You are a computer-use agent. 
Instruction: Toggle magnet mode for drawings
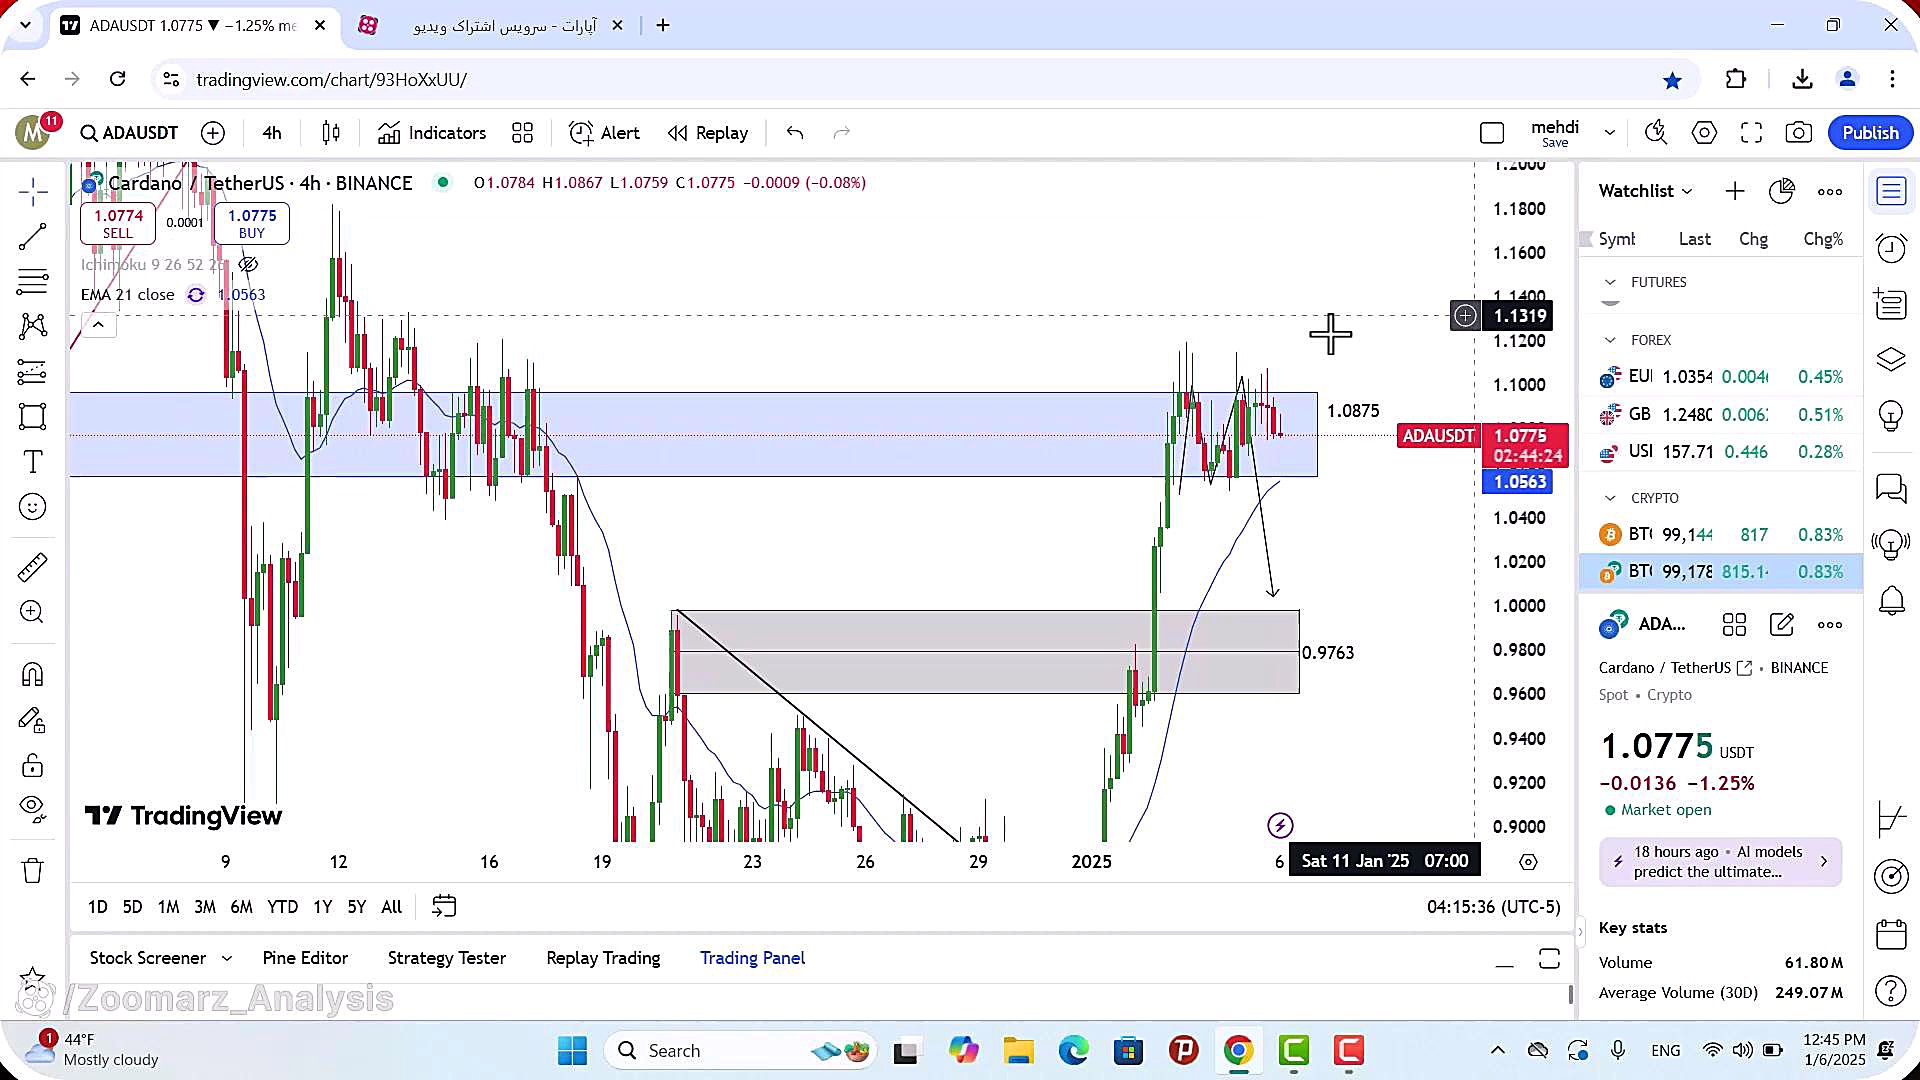tap(32, 675)
